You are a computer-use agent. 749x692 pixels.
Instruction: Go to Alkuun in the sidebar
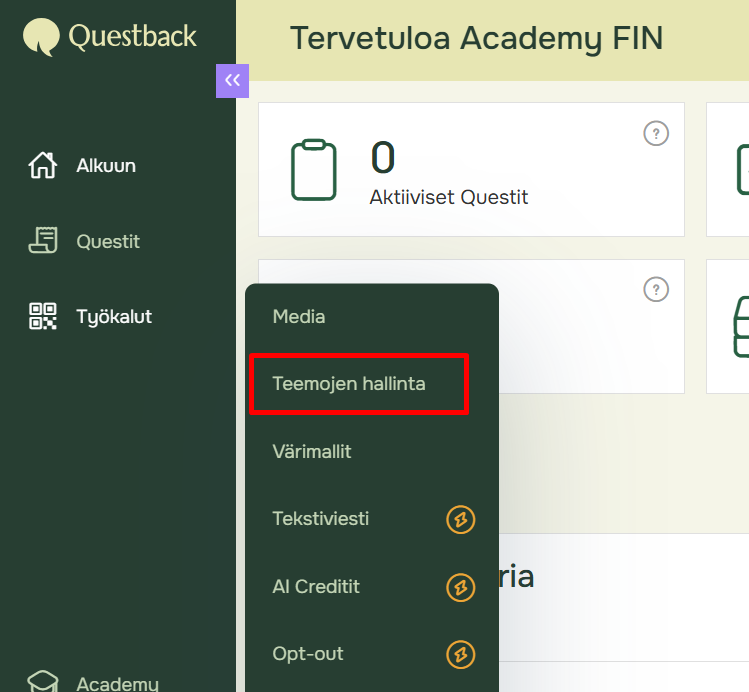click(106, 165)
